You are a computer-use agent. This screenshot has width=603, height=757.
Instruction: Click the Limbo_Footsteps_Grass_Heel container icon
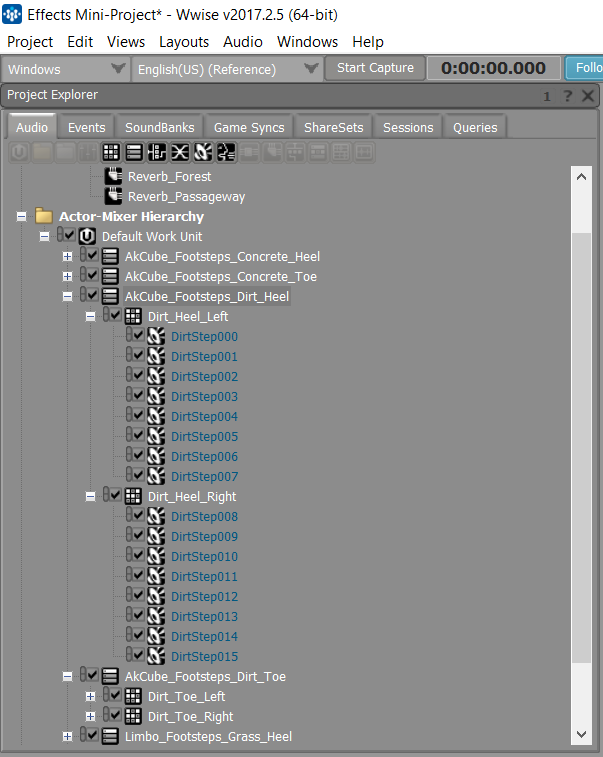point(111,736)
